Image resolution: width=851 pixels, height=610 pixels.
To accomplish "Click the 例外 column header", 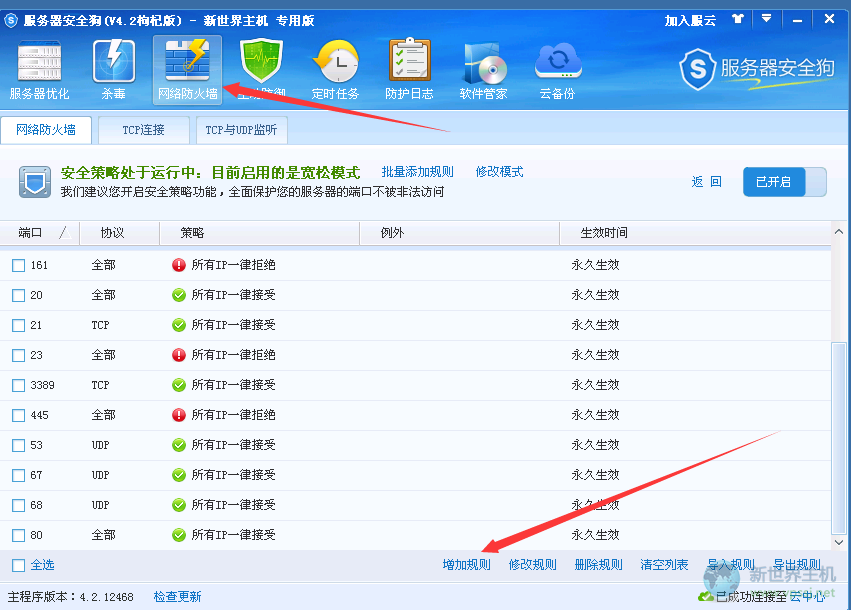I will (x=459, y=233).
